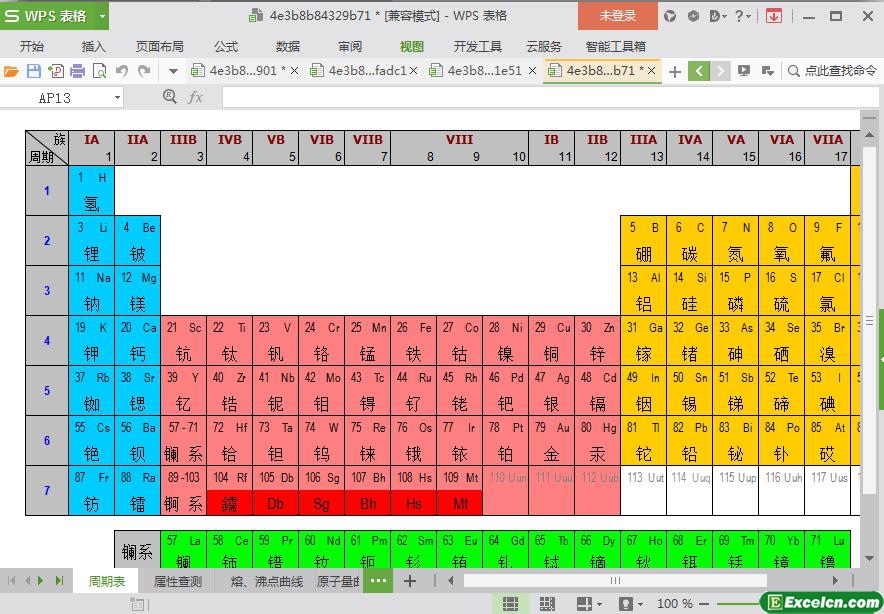Image resolution: width=884 pixels, height=614 pixels.
Task: Click the last sheet navigation arrow
Action: pos(60,581)
